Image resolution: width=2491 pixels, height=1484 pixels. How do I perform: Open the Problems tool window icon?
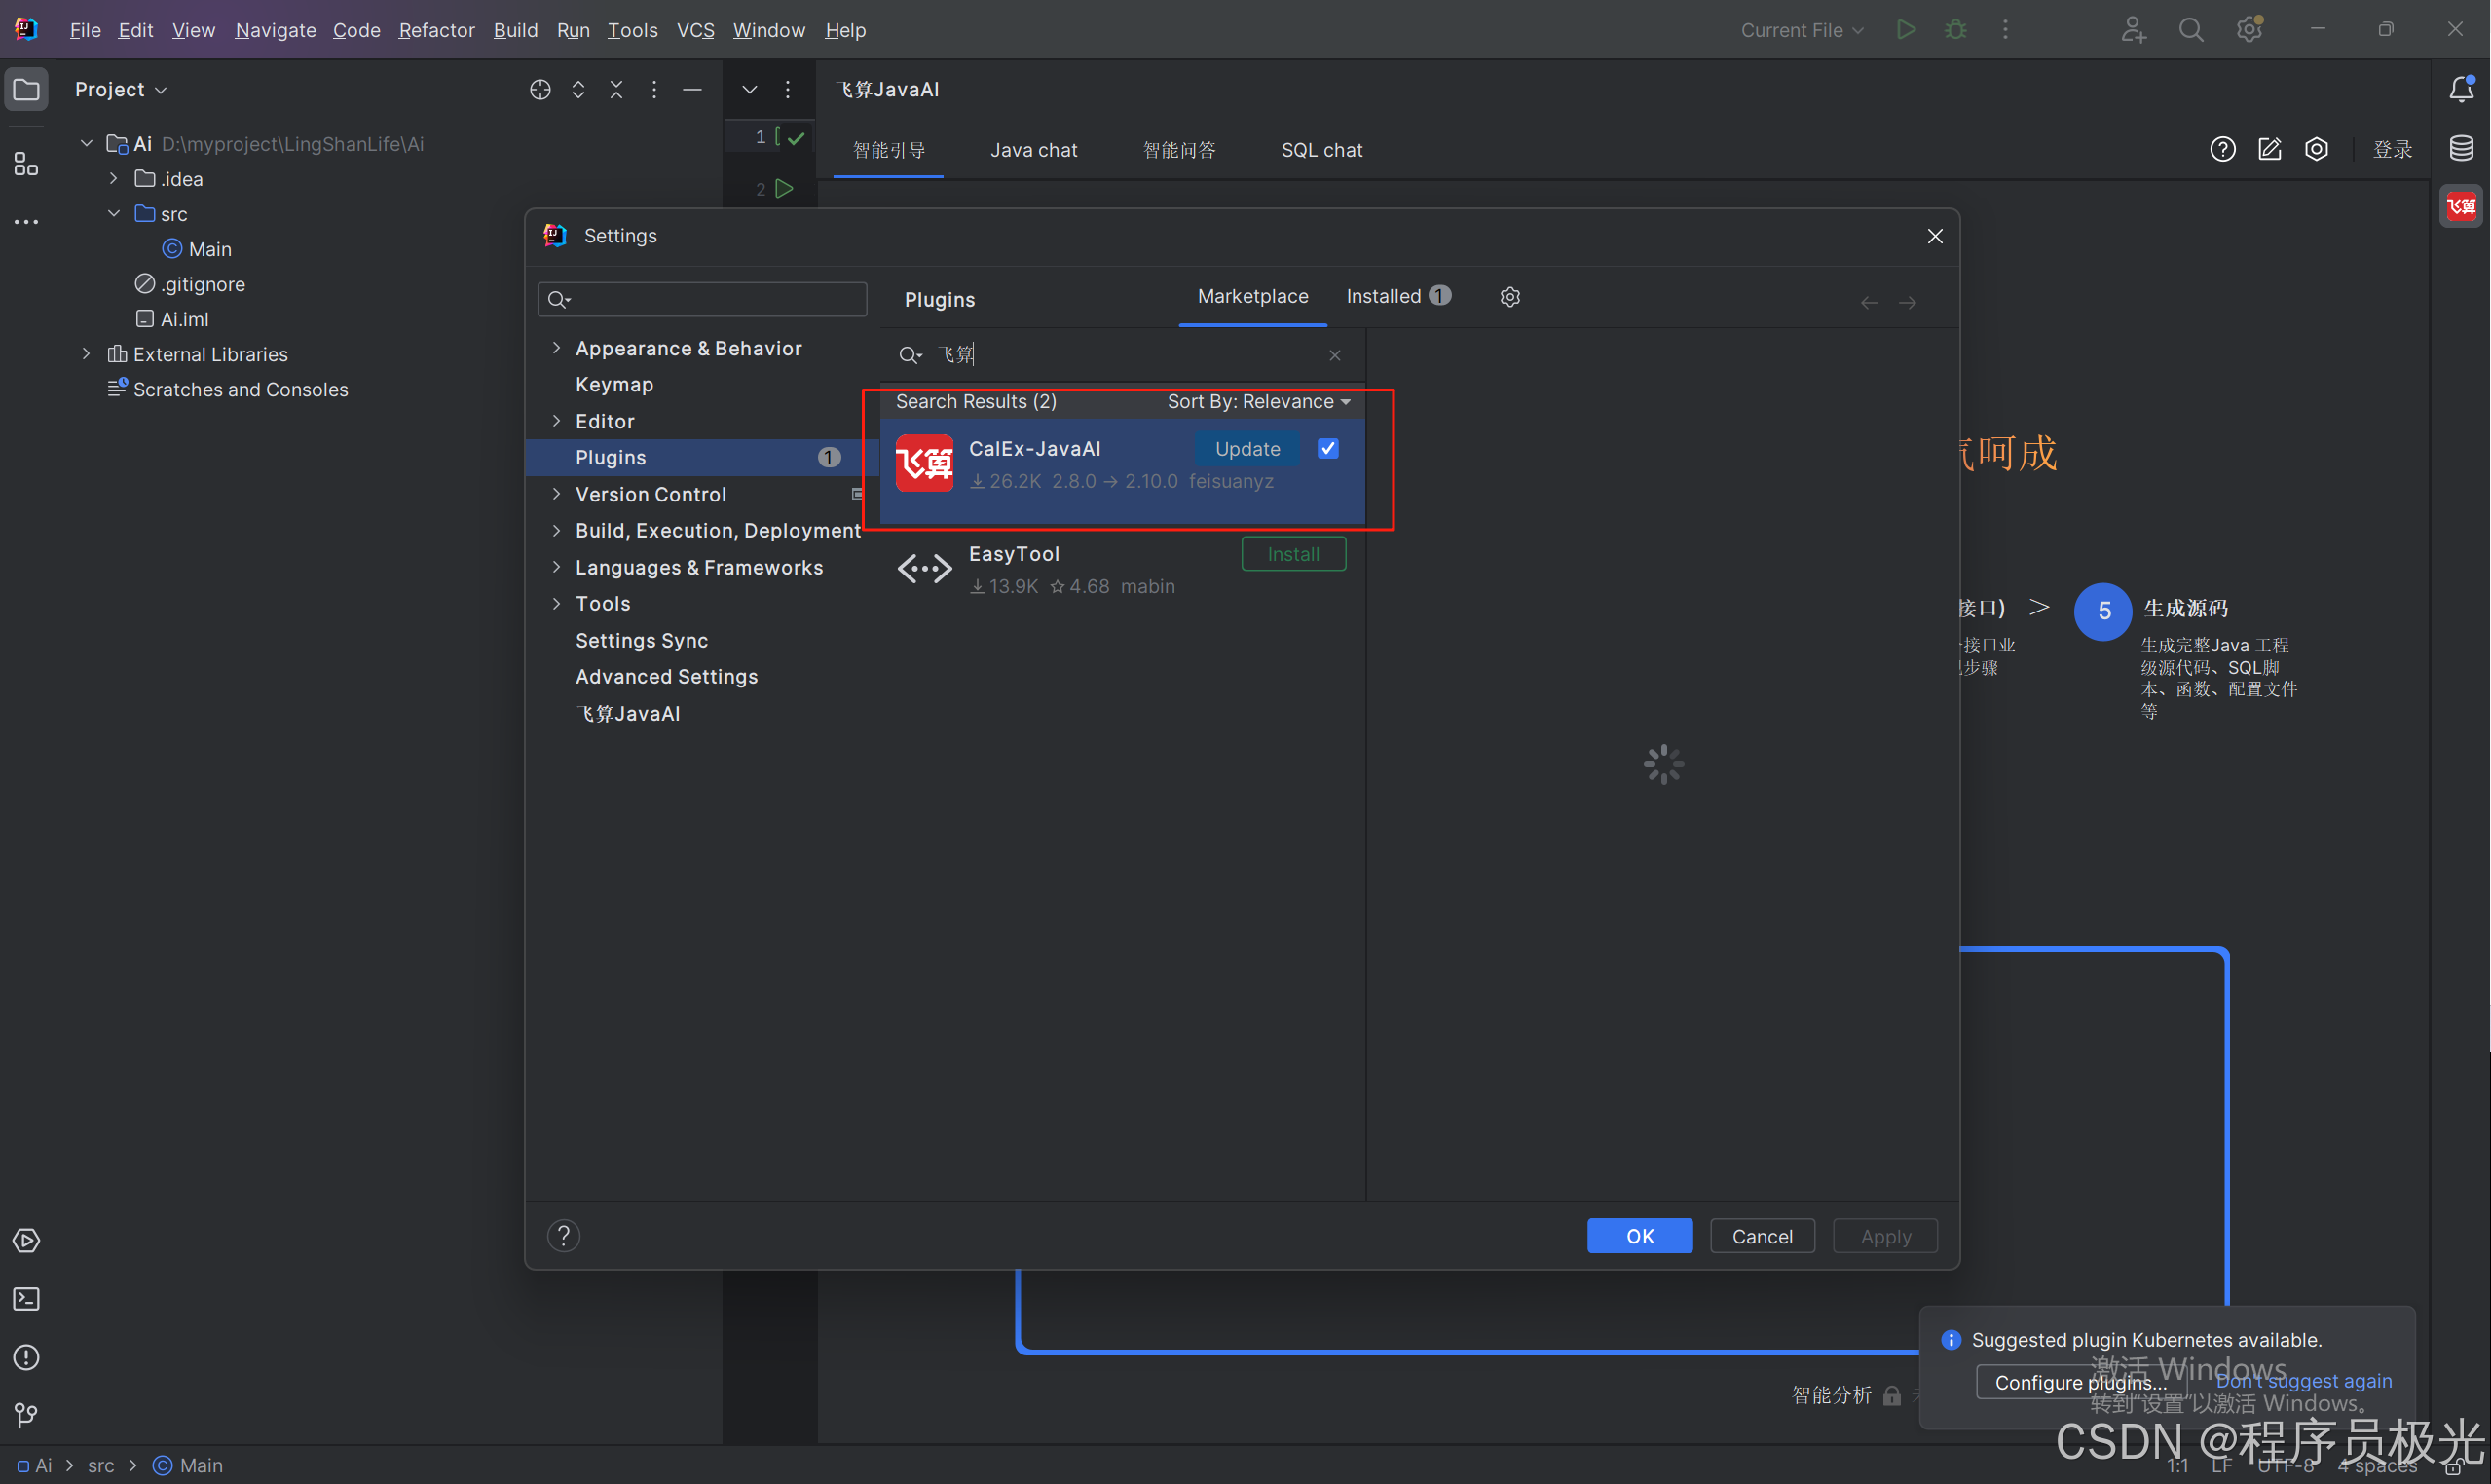[26, 1357]
